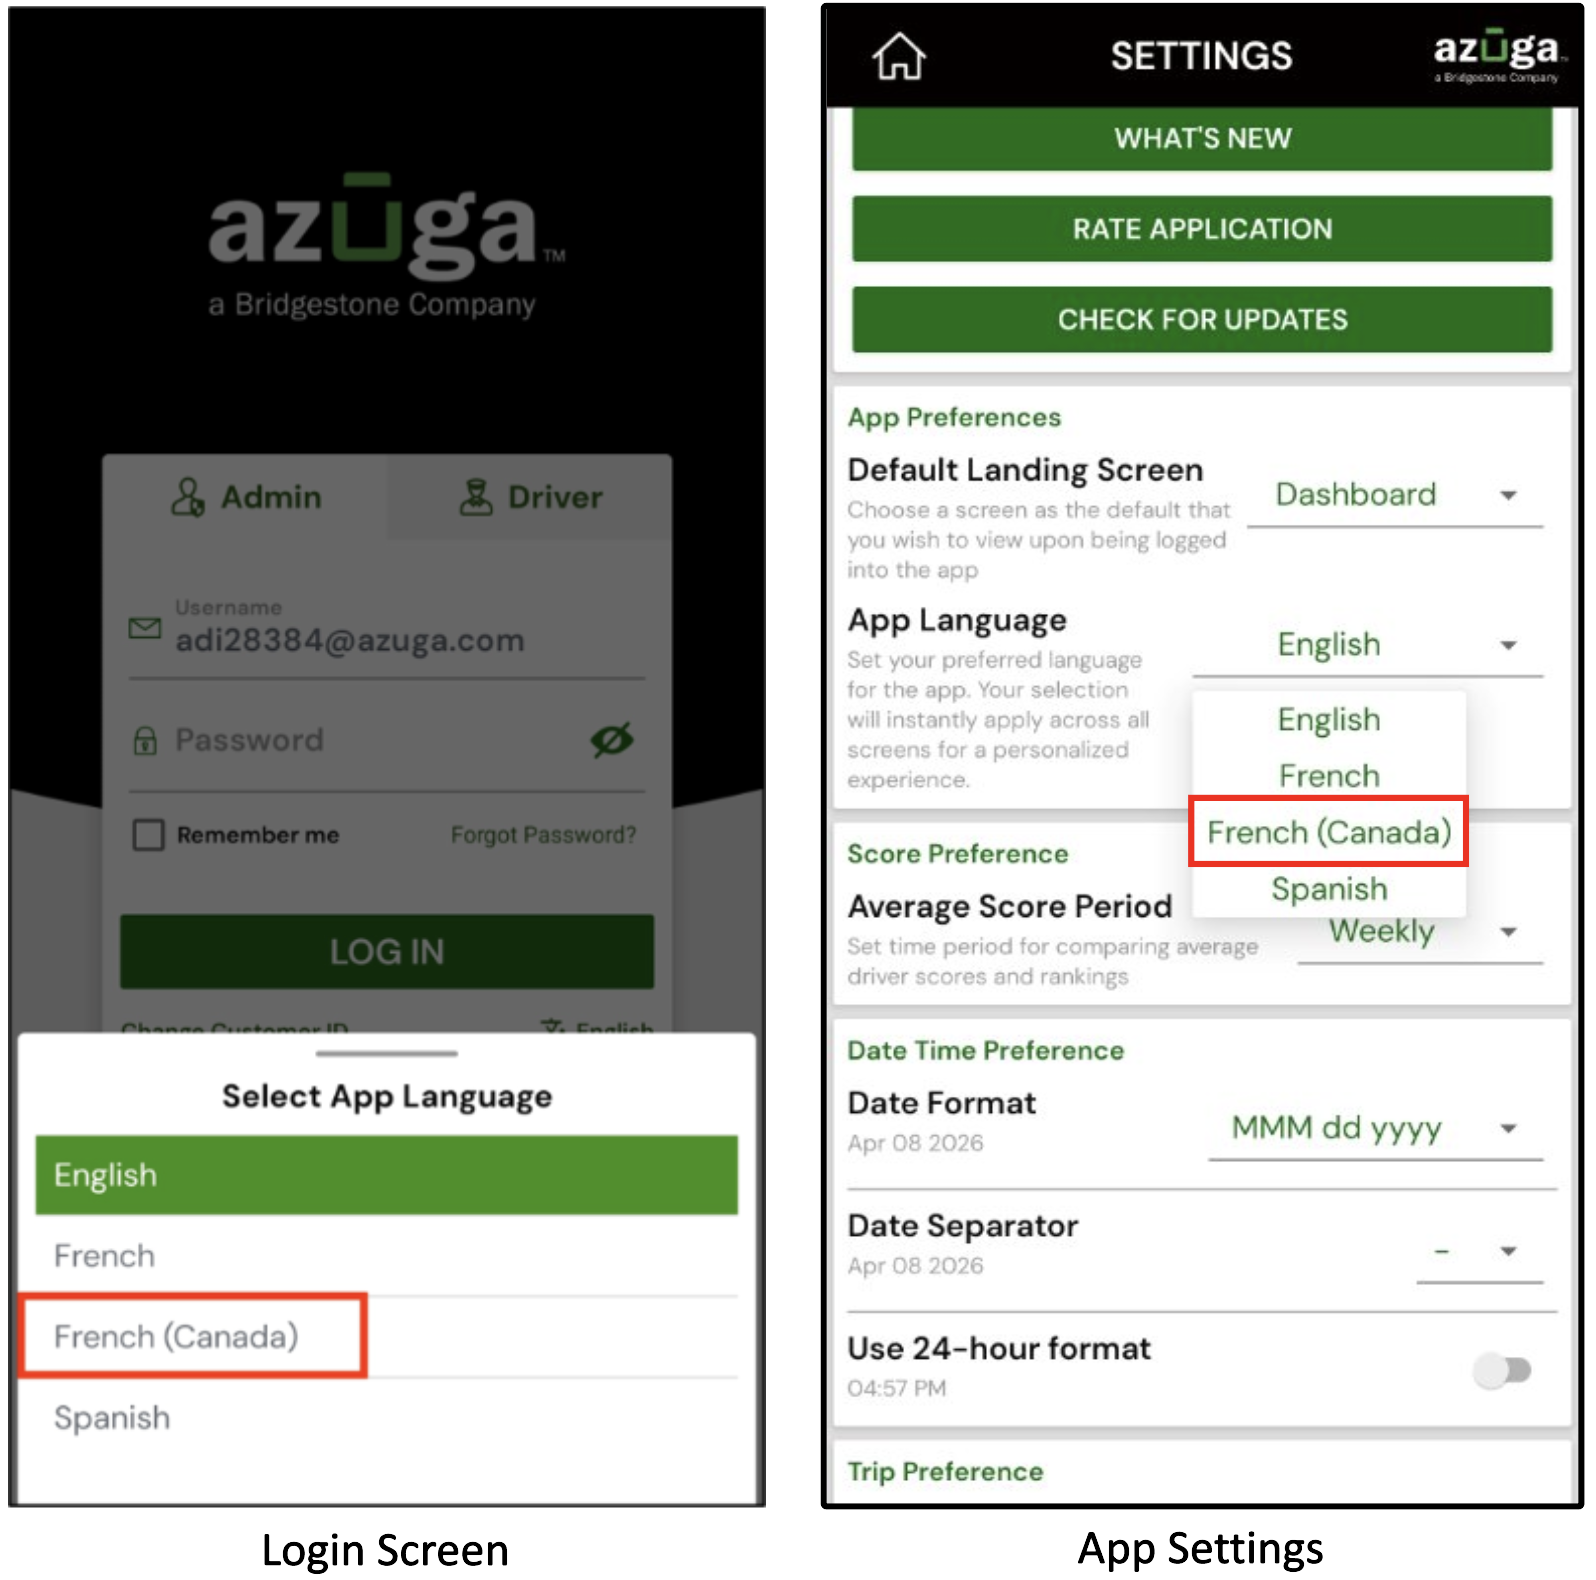Click the large Azuga login logo
This screenshot has width=1596, height=1580.
[386, 245]
